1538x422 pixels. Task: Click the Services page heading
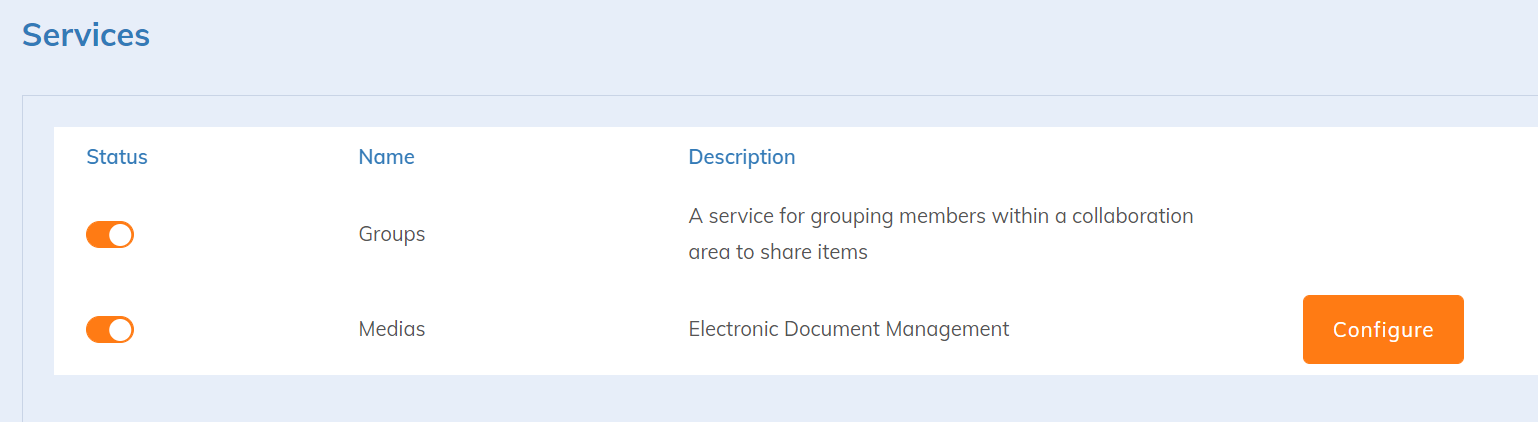[86, 35]
